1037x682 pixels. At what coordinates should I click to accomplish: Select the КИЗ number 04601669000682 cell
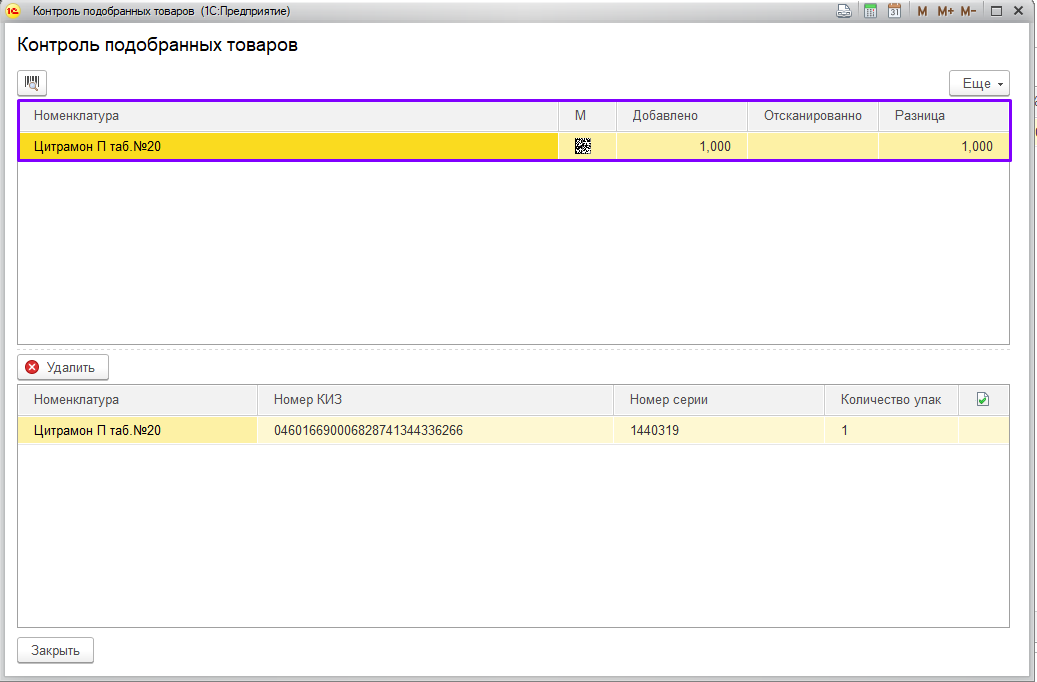(x=434, y=431)
